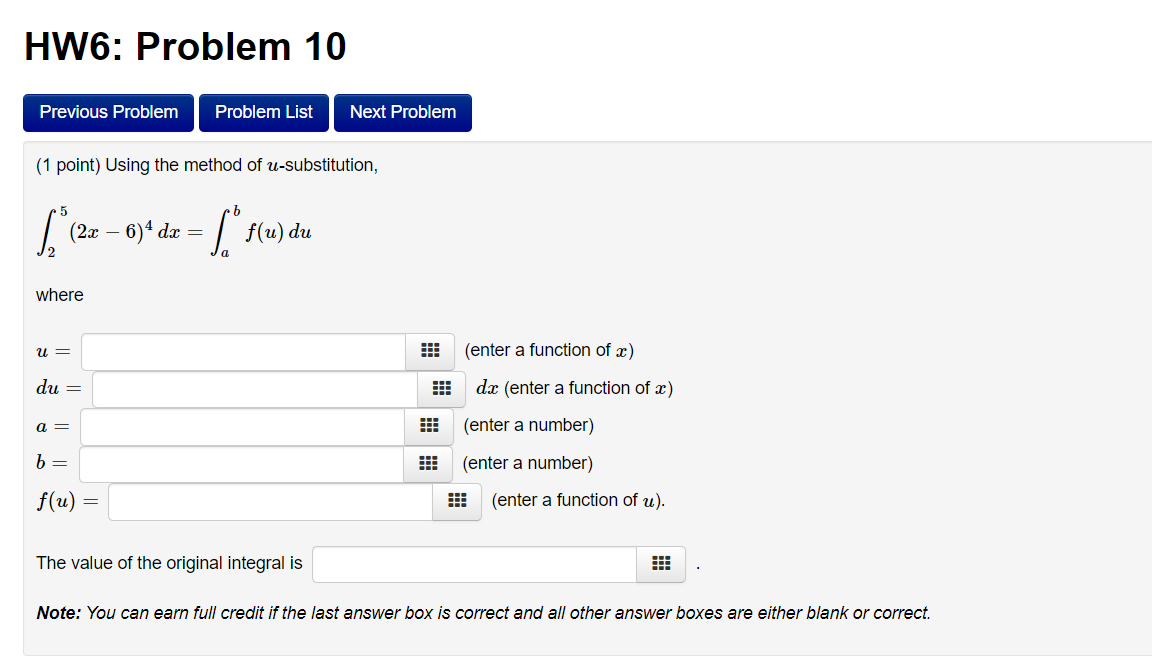Open the keypad next to the integral value box
The height and width of the screenshot is (656, 1152).
pos(661,564)
